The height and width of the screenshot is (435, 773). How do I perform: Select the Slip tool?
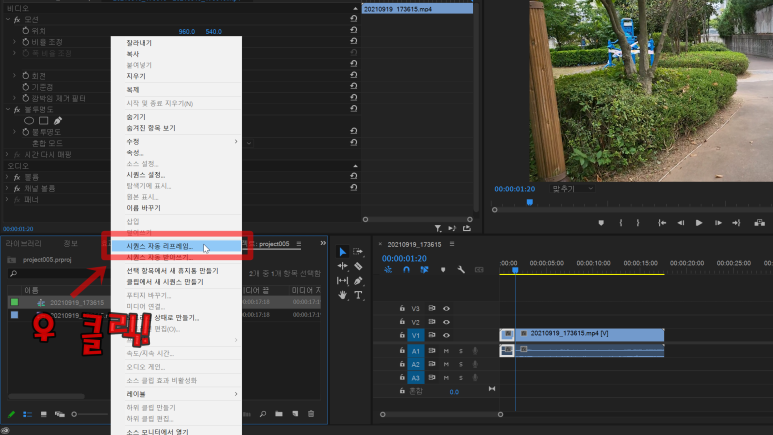(x=343, y=281)
